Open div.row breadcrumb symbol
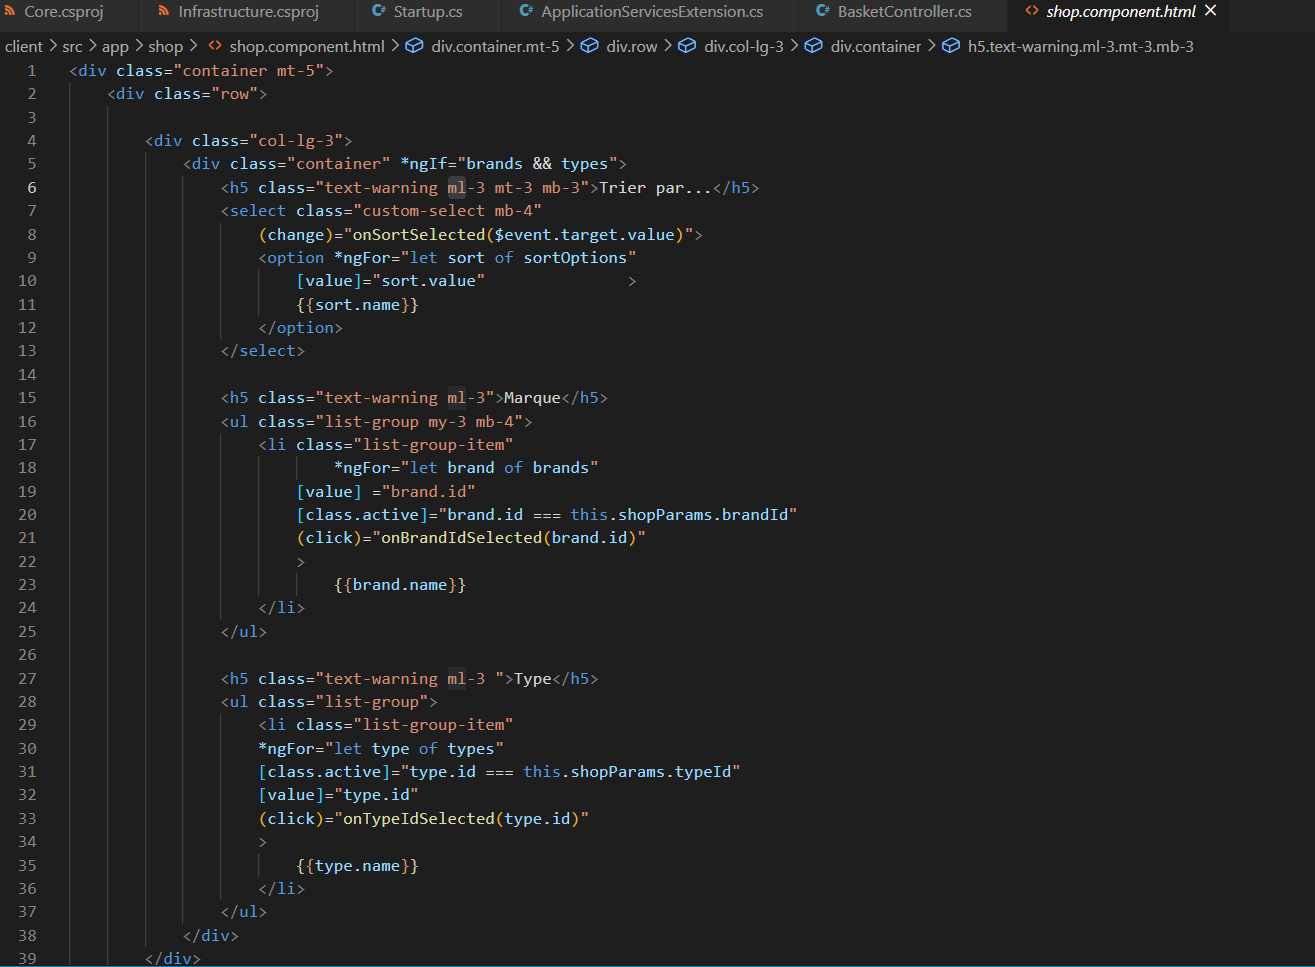The width and height of the screenshot is (1315, 967). click(632, 46)
